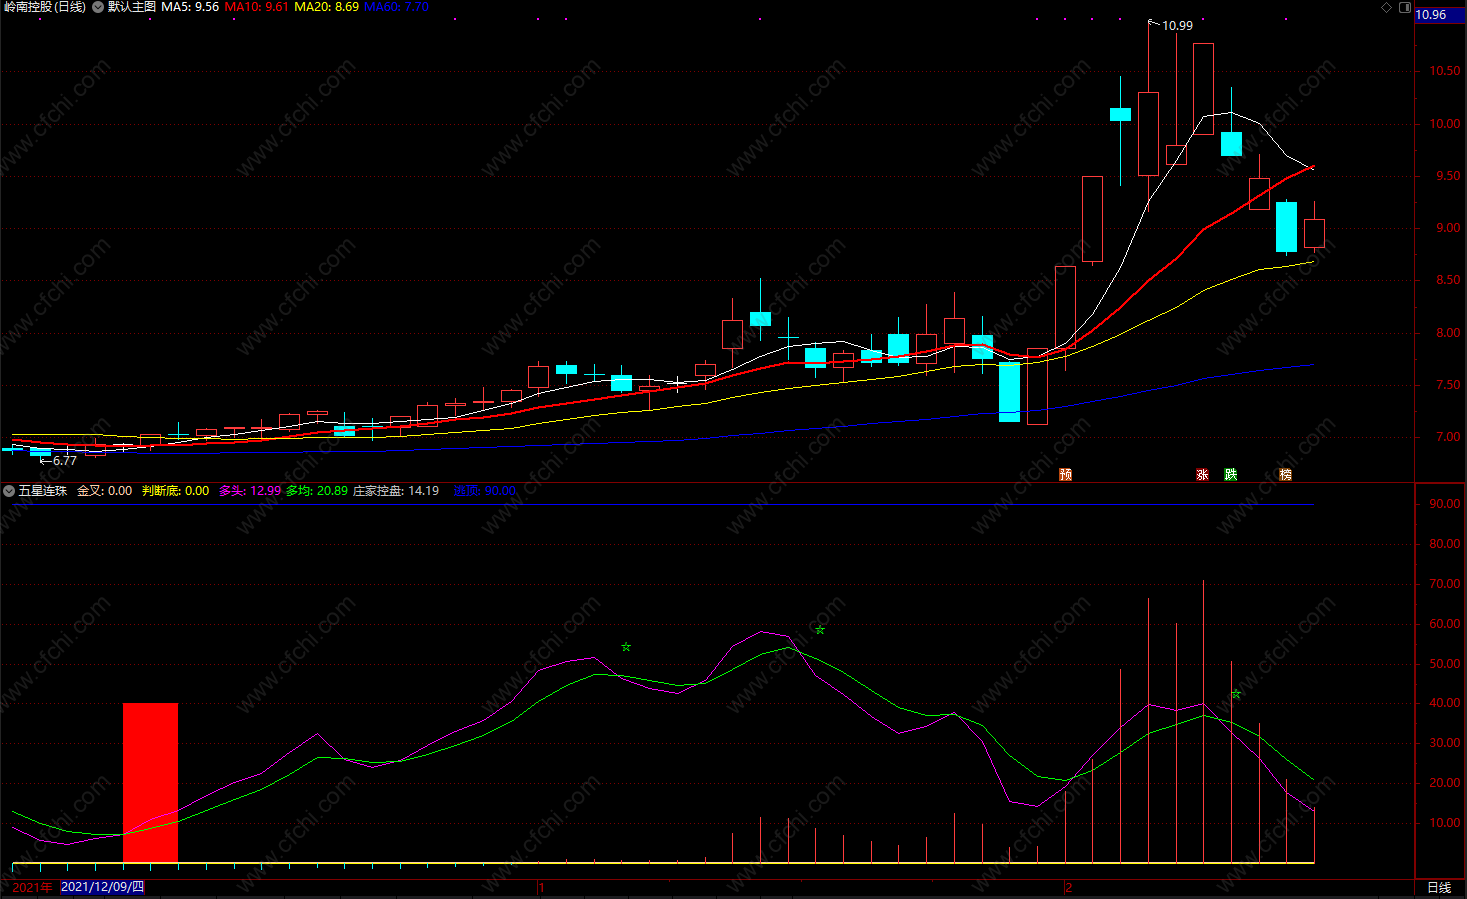Select the 岭南控股(日线) stock title
This screenshot has width=1467, height=899.
point(44,7)
